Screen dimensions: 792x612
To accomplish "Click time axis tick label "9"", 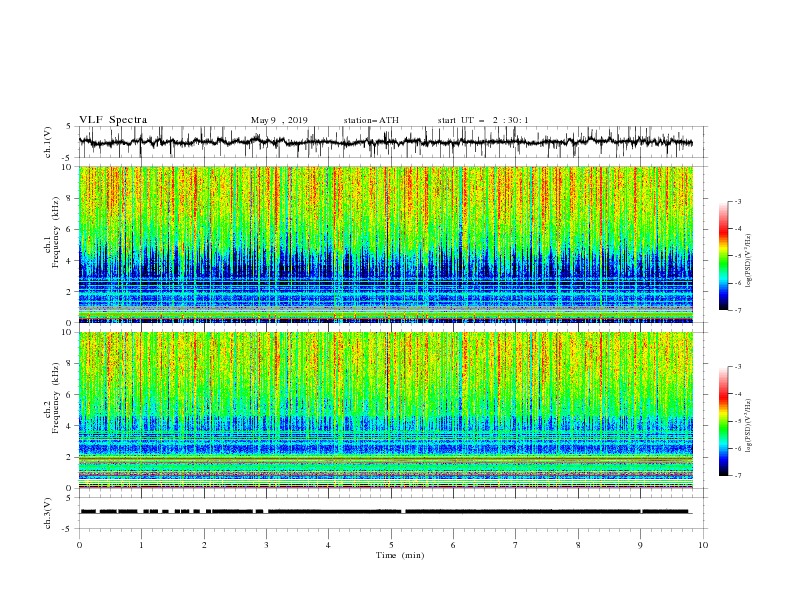I will pos(640,545).
